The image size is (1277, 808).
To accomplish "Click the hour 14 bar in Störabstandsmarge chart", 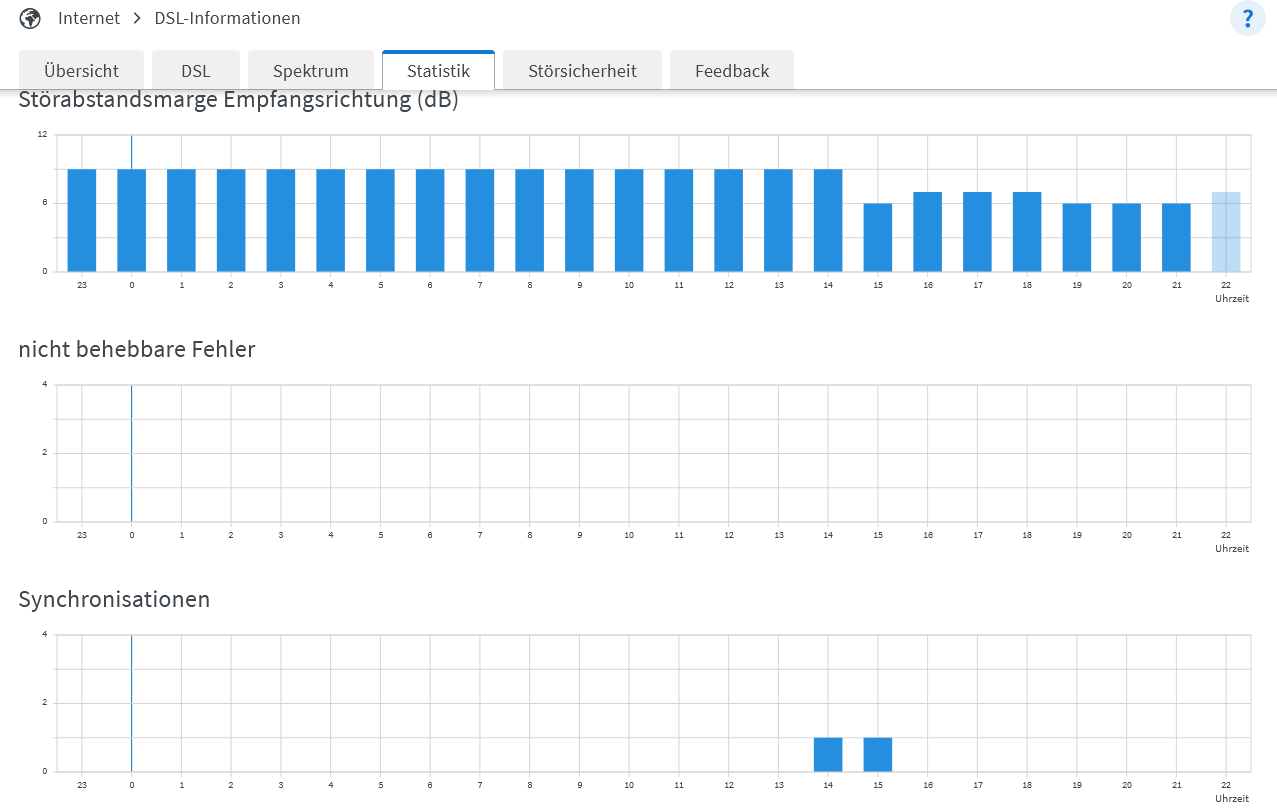I will coord(828,220).
